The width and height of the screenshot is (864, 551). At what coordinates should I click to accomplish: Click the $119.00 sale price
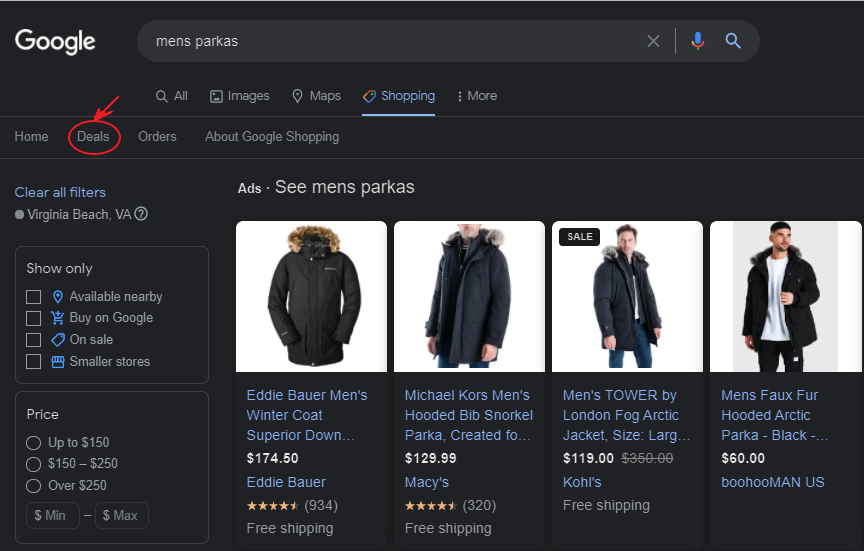[588, 458]
